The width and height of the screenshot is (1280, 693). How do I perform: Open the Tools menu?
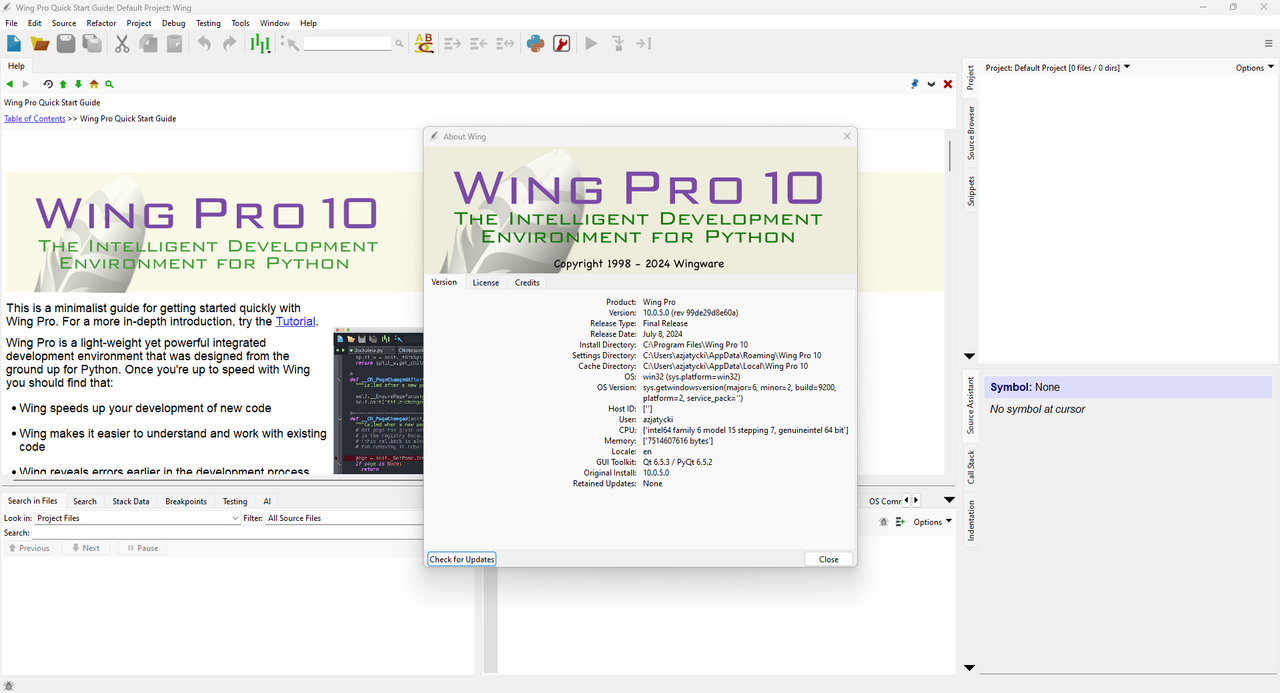tap(240, 23)
